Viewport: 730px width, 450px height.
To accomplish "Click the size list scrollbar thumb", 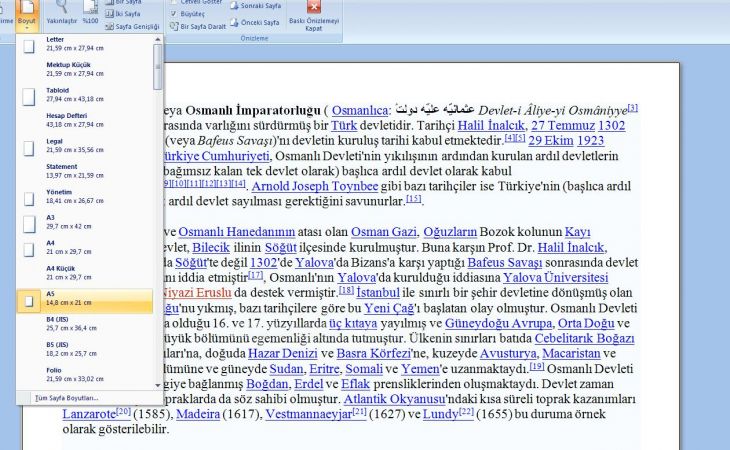I will (158, 67).
